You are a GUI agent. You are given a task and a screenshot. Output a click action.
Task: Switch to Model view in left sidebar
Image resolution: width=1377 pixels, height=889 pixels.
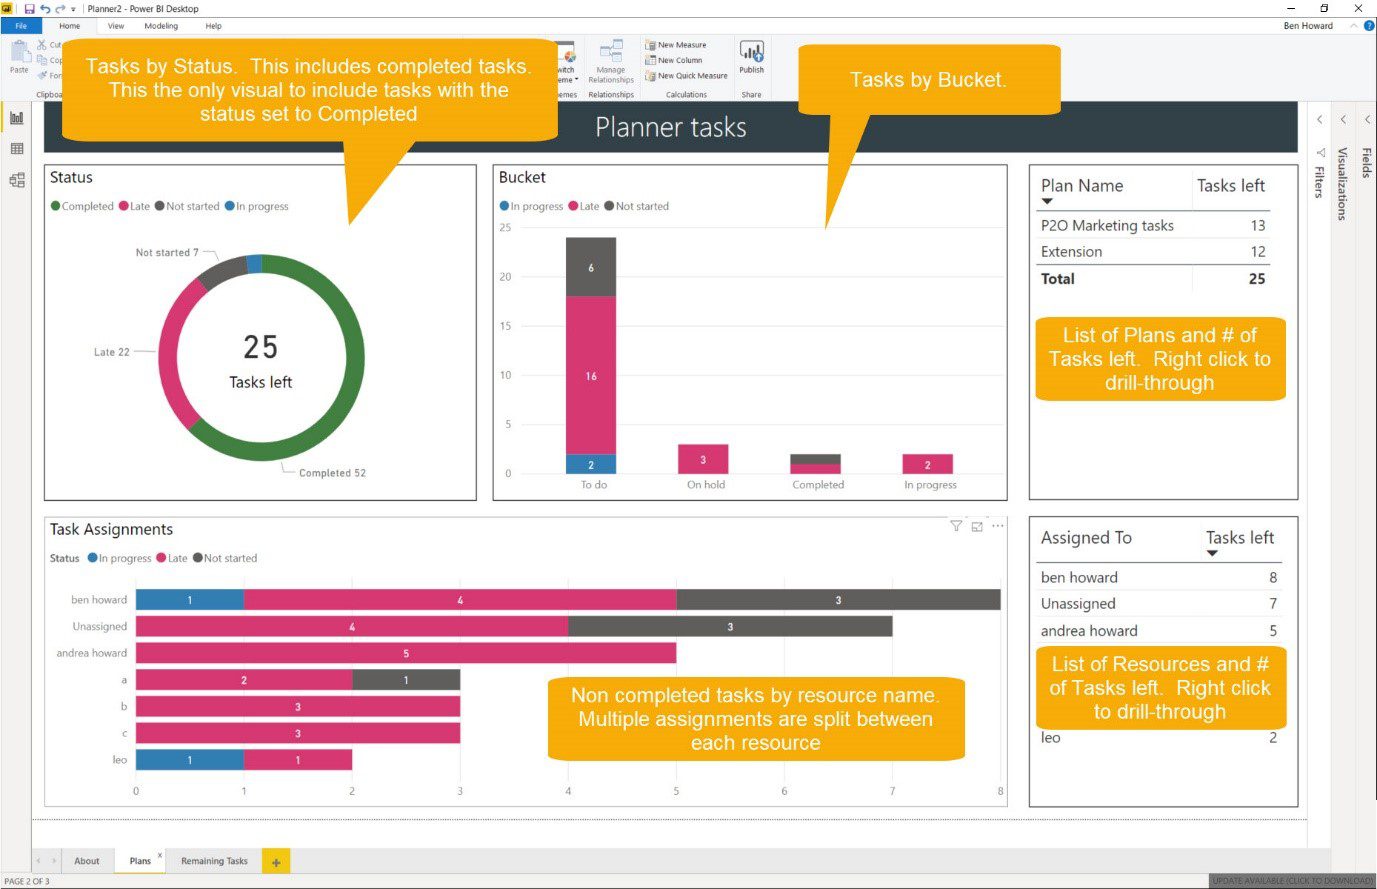tap(17, 181)
